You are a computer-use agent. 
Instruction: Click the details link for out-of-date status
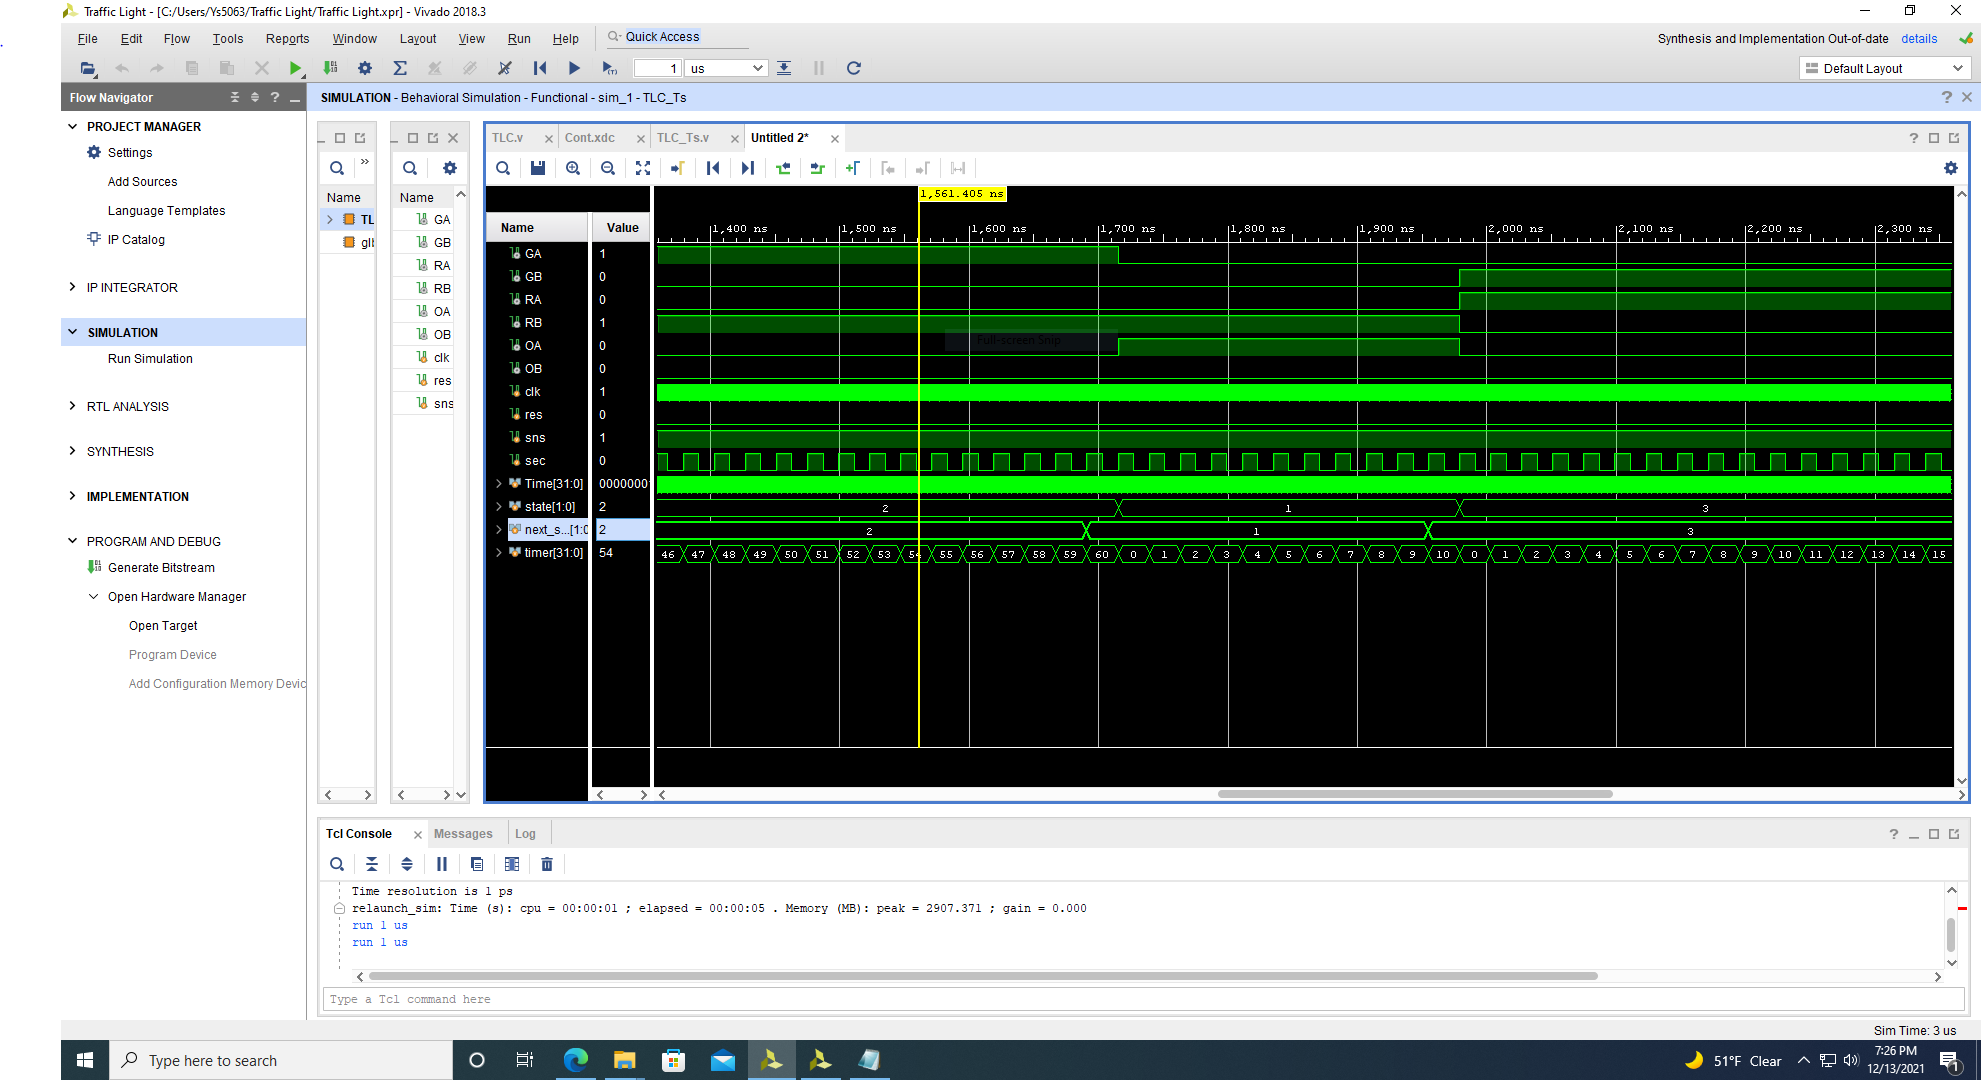(x=1918, y=38)
